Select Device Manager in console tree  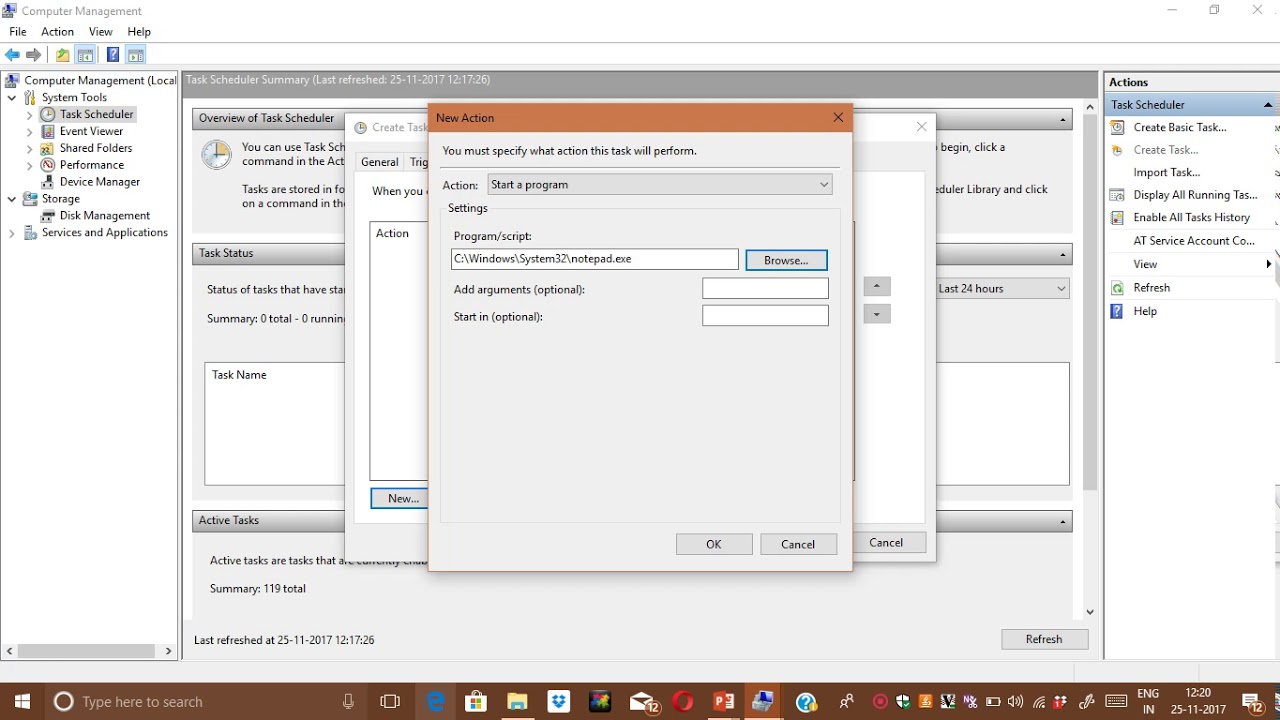tap(100, 182)
